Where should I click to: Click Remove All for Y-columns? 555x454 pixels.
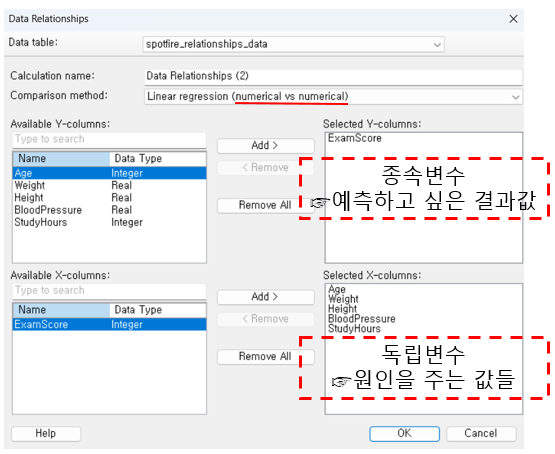point(265,205)
